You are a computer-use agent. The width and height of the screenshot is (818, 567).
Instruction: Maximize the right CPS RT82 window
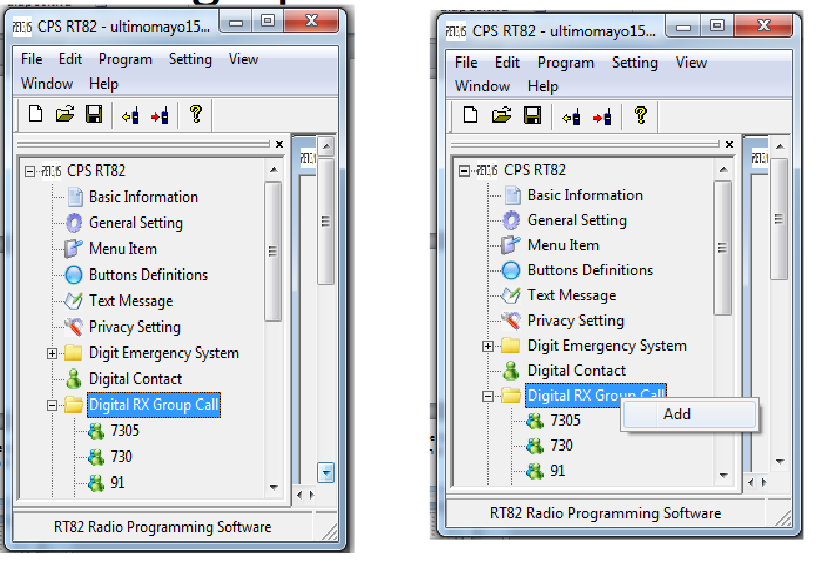pos(718,25)
